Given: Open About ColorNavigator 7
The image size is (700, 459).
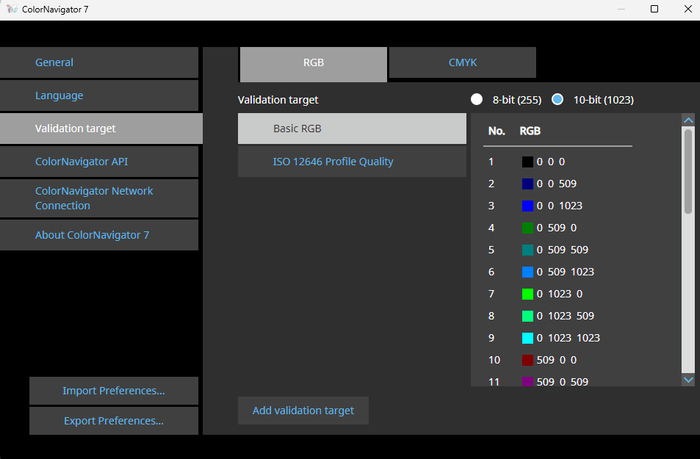Looking at the screenshot, I should (x=99, y=235).
